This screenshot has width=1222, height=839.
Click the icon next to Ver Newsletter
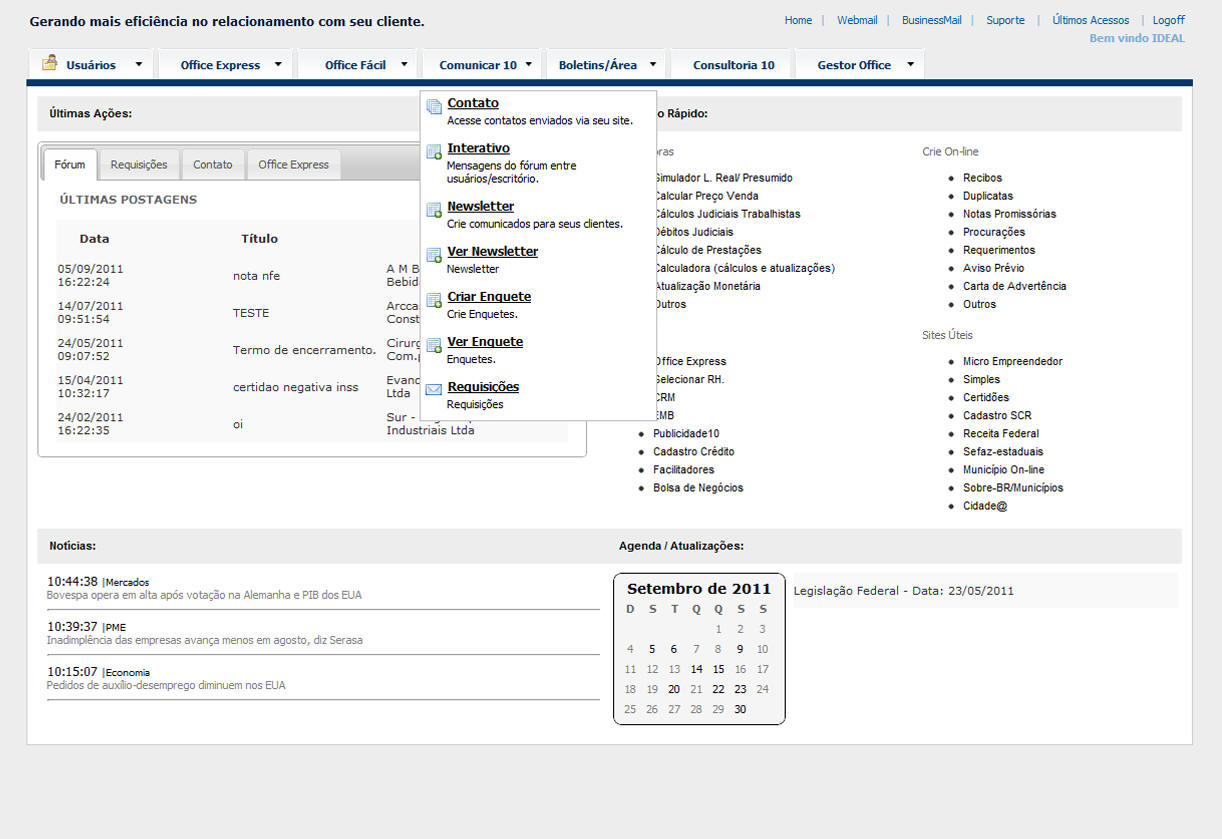tap(434, 255)
